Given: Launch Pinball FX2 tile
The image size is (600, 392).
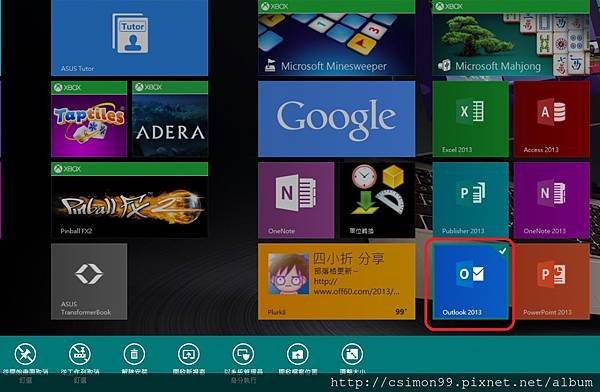Looking at the screenshot, I should point(129,200).
